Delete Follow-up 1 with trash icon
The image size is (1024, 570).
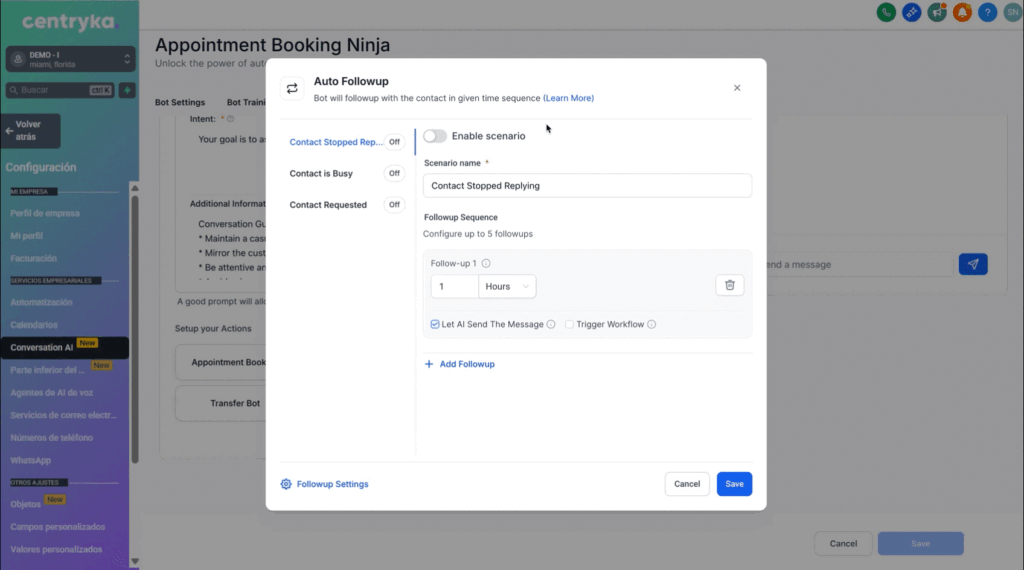[729, 285]
